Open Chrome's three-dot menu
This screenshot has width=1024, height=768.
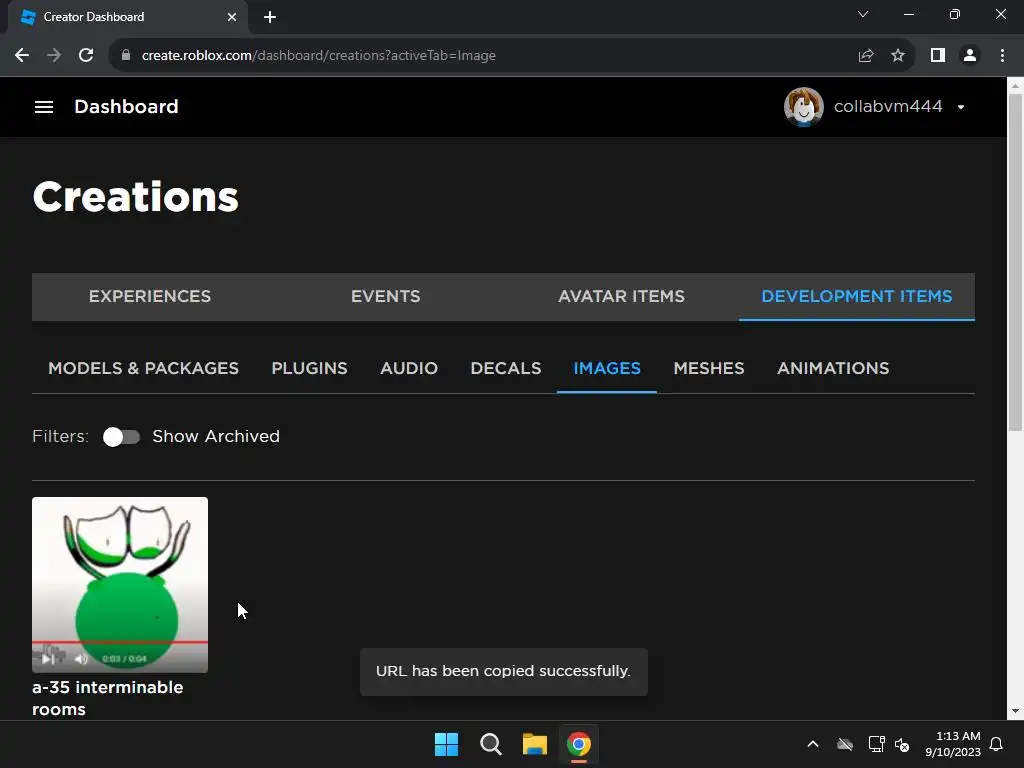[x=1002, y=56]
